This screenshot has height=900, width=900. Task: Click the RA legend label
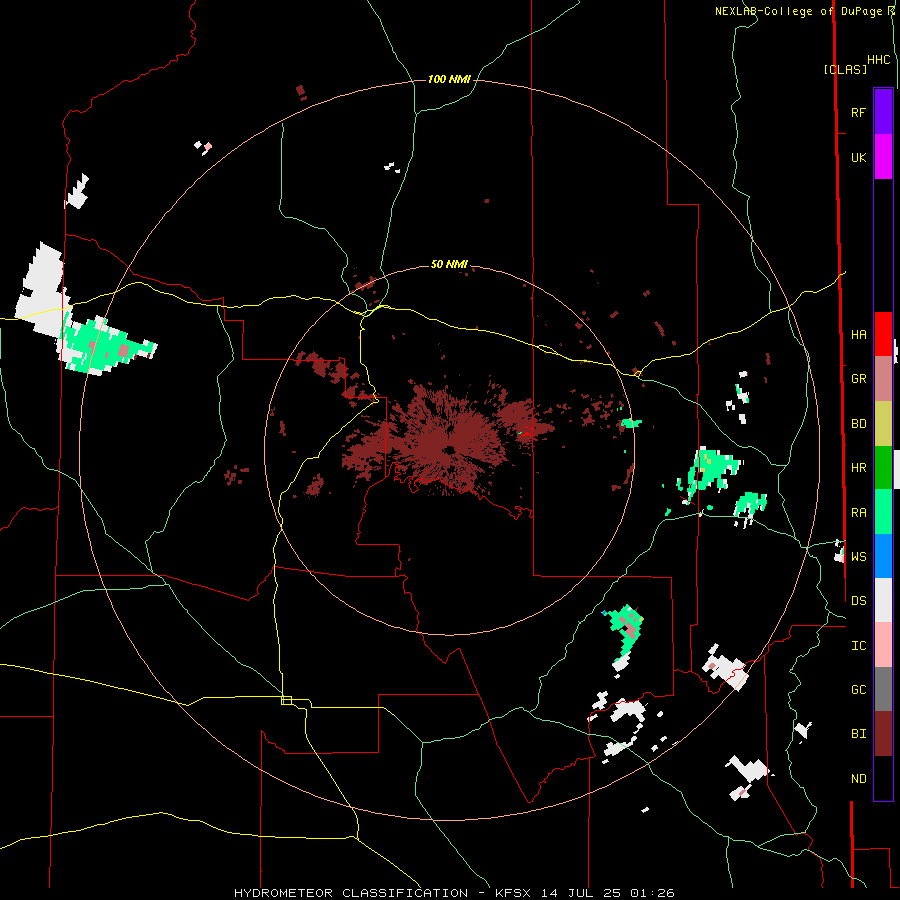(858, 513)
